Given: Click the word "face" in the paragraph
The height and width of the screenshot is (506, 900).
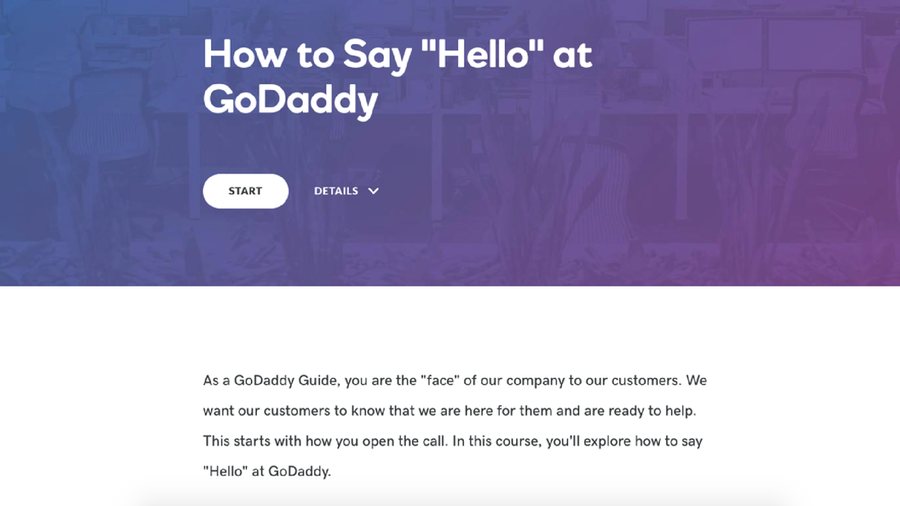Looking at the screenshot, I should pyautogui.click(x=440, y=380).
